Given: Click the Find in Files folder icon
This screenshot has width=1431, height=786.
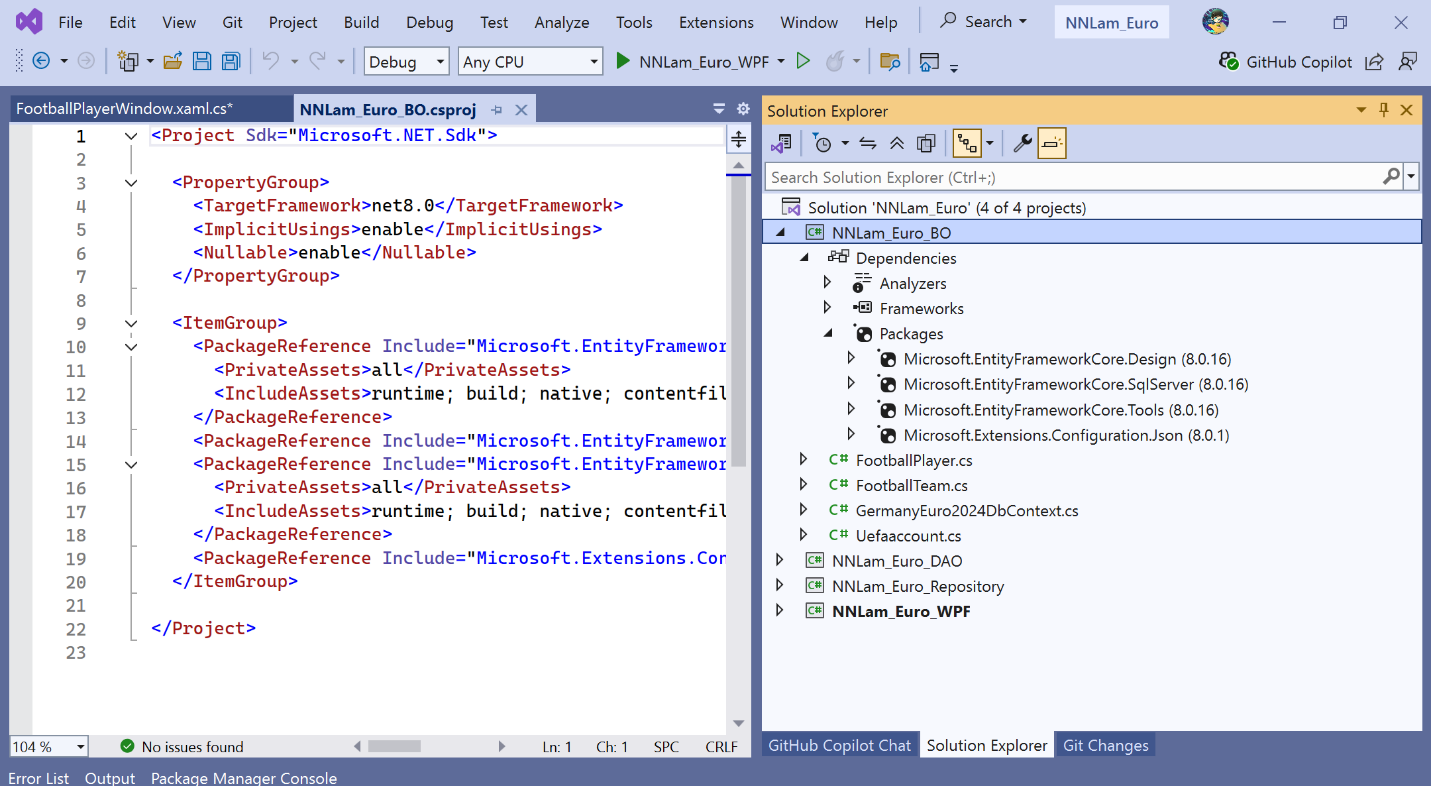Looking at the screenshot, I should pos(889,62).
